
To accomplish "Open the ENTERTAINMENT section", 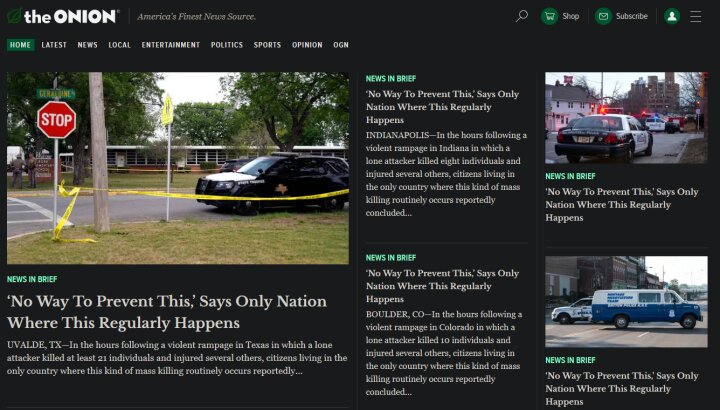I will (x=171, y=45).
